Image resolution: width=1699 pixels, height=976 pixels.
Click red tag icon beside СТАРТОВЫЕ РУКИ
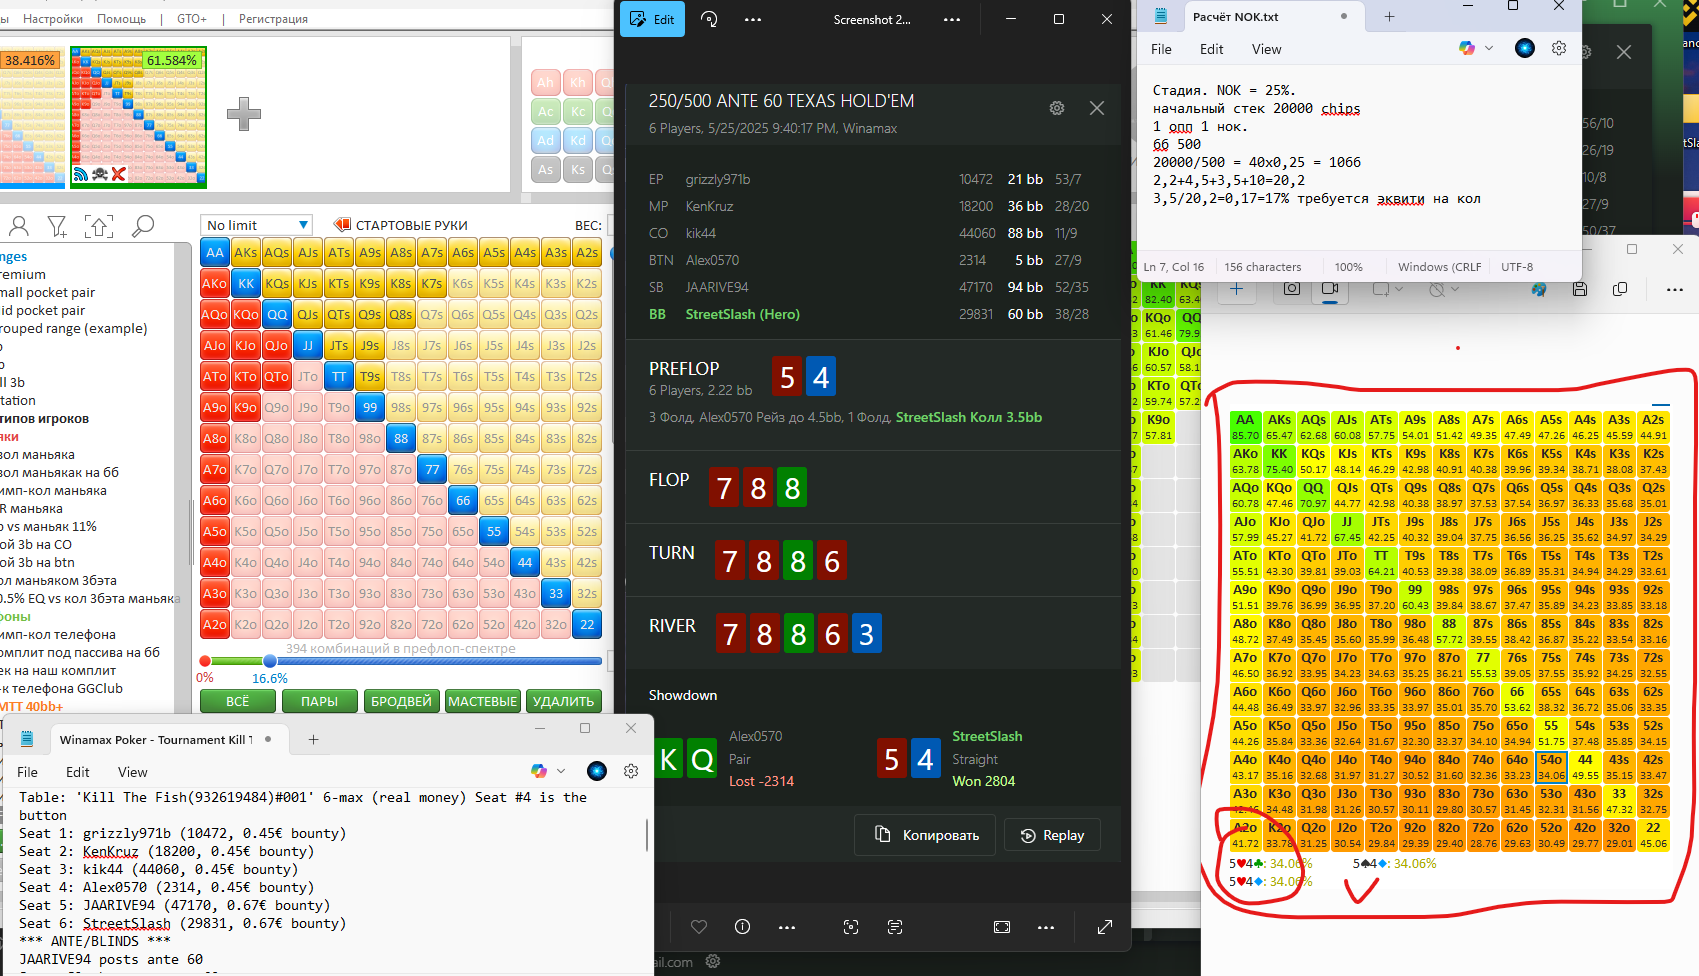pyautogui.click(x=342, y=225)
